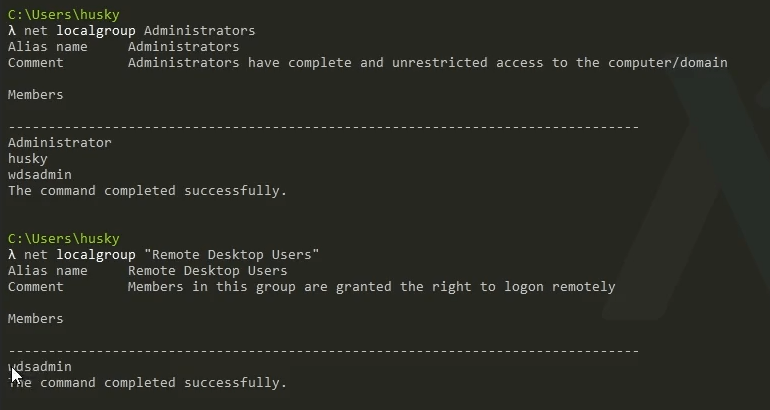
Task: Click the lambda prompt before the second command
Action: [x=12, y=255]
